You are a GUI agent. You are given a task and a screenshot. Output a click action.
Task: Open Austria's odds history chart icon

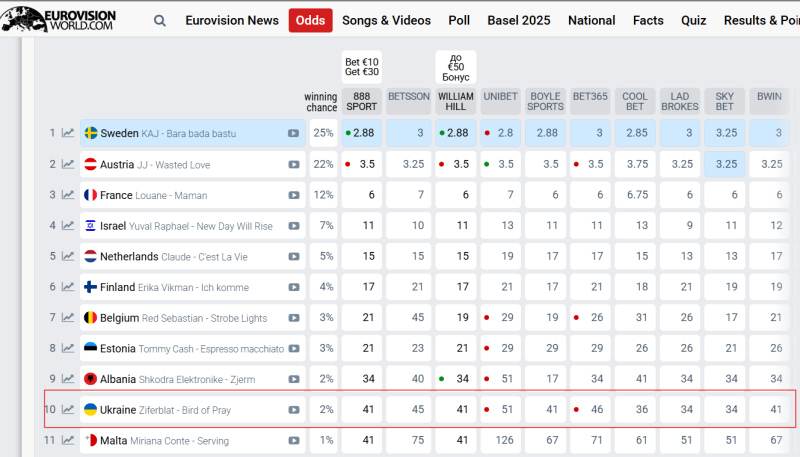[x=68, y=164]
